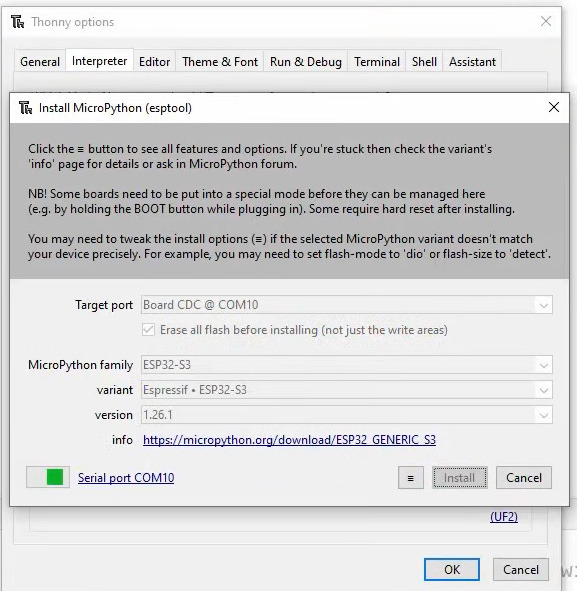The width and height of the screenshot is (577, 591).
Task: Open the Editor tab
Action: (155, 61)
